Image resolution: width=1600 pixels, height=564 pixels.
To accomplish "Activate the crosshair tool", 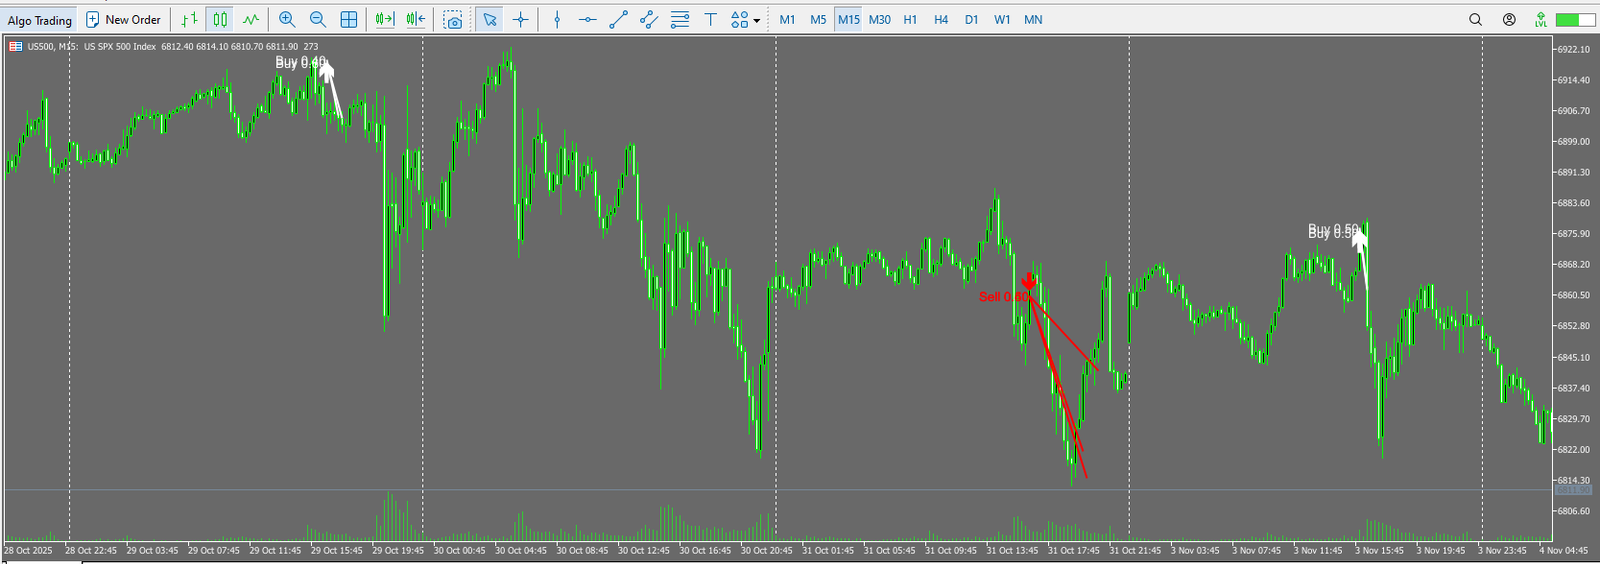I will point(520,20).
